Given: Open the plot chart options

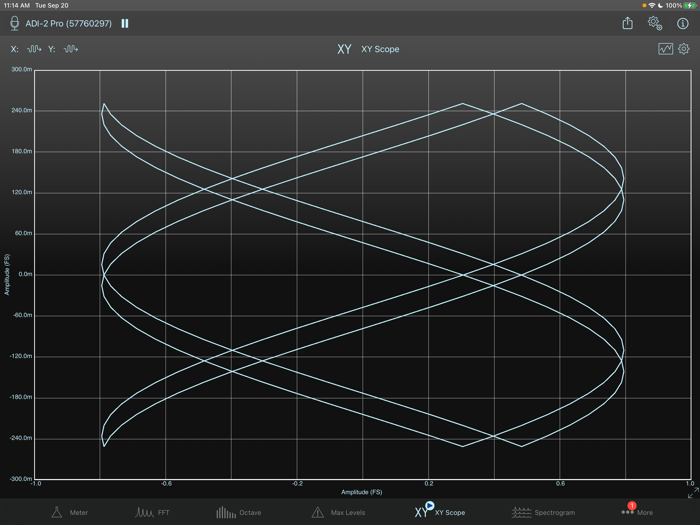Looking at the screenshot, I should click(x=665, y=49).
